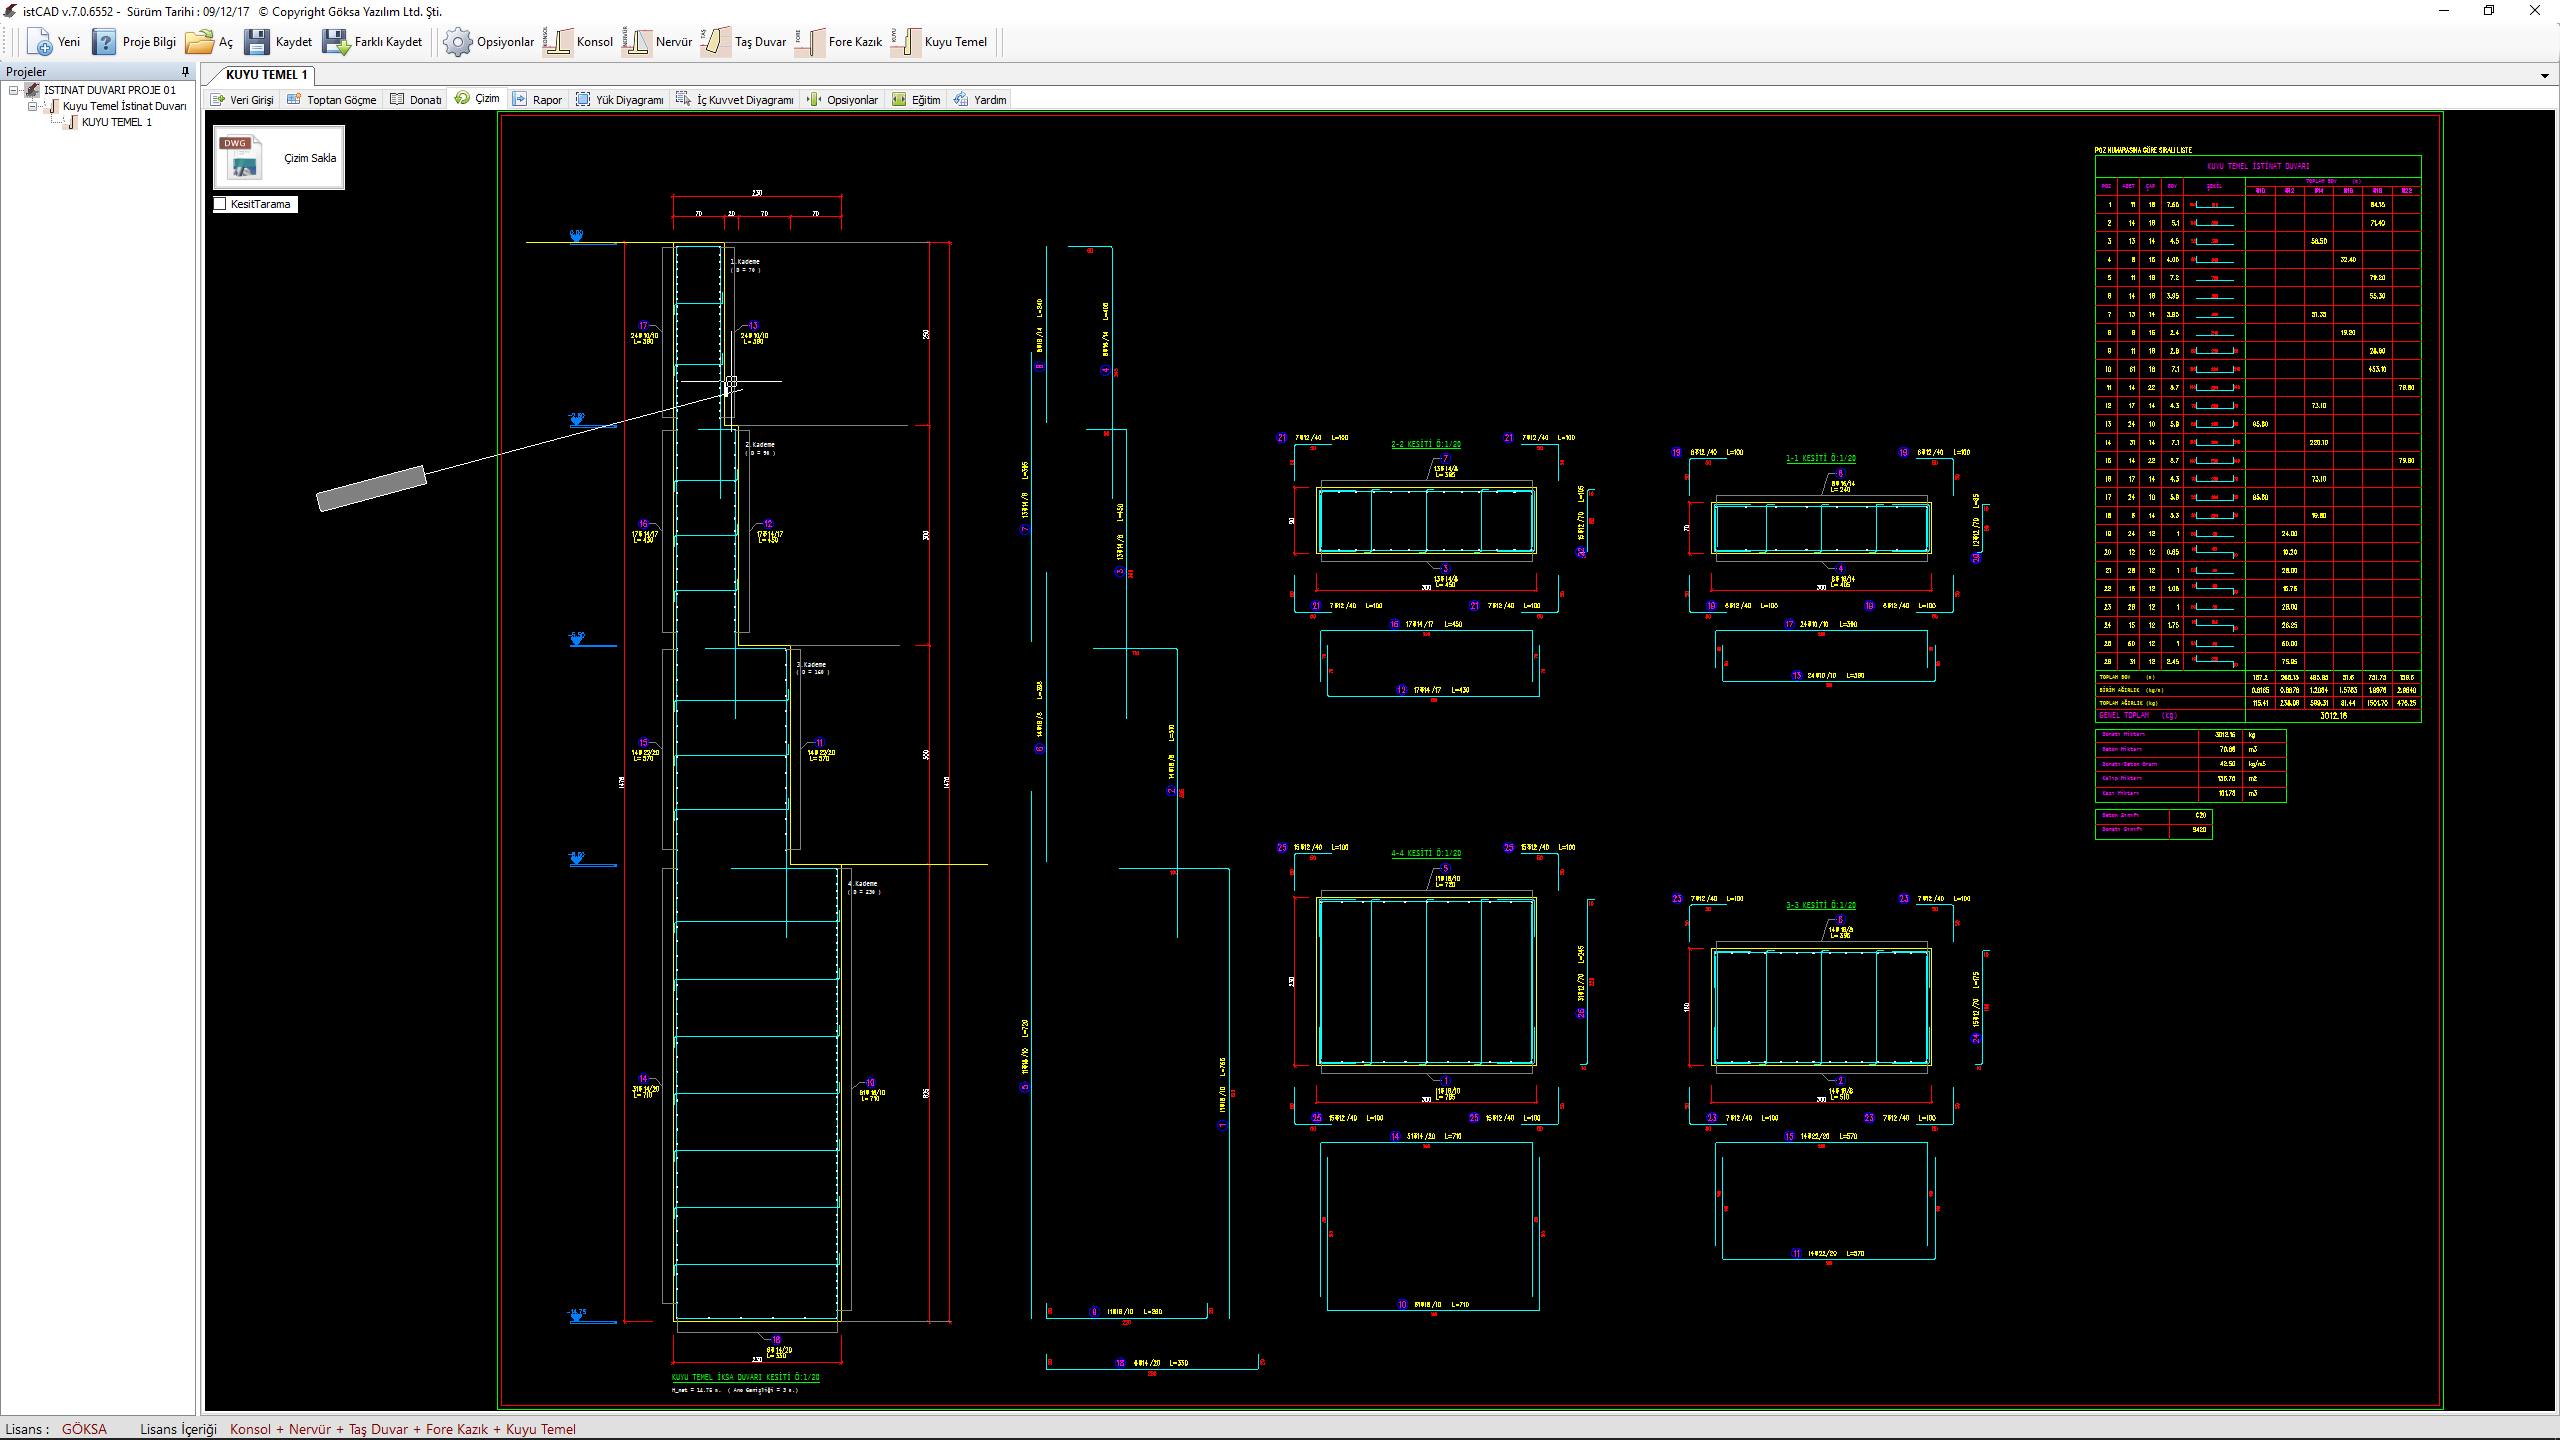The height and width of the screenshot is (1440, 2560).
Task: Click the Aç open folder icon
Action: point(200,42)
